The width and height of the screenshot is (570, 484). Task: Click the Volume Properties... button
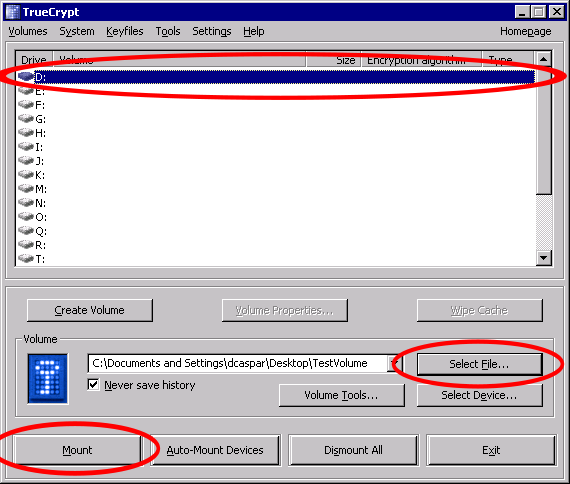tap(285, 310)
